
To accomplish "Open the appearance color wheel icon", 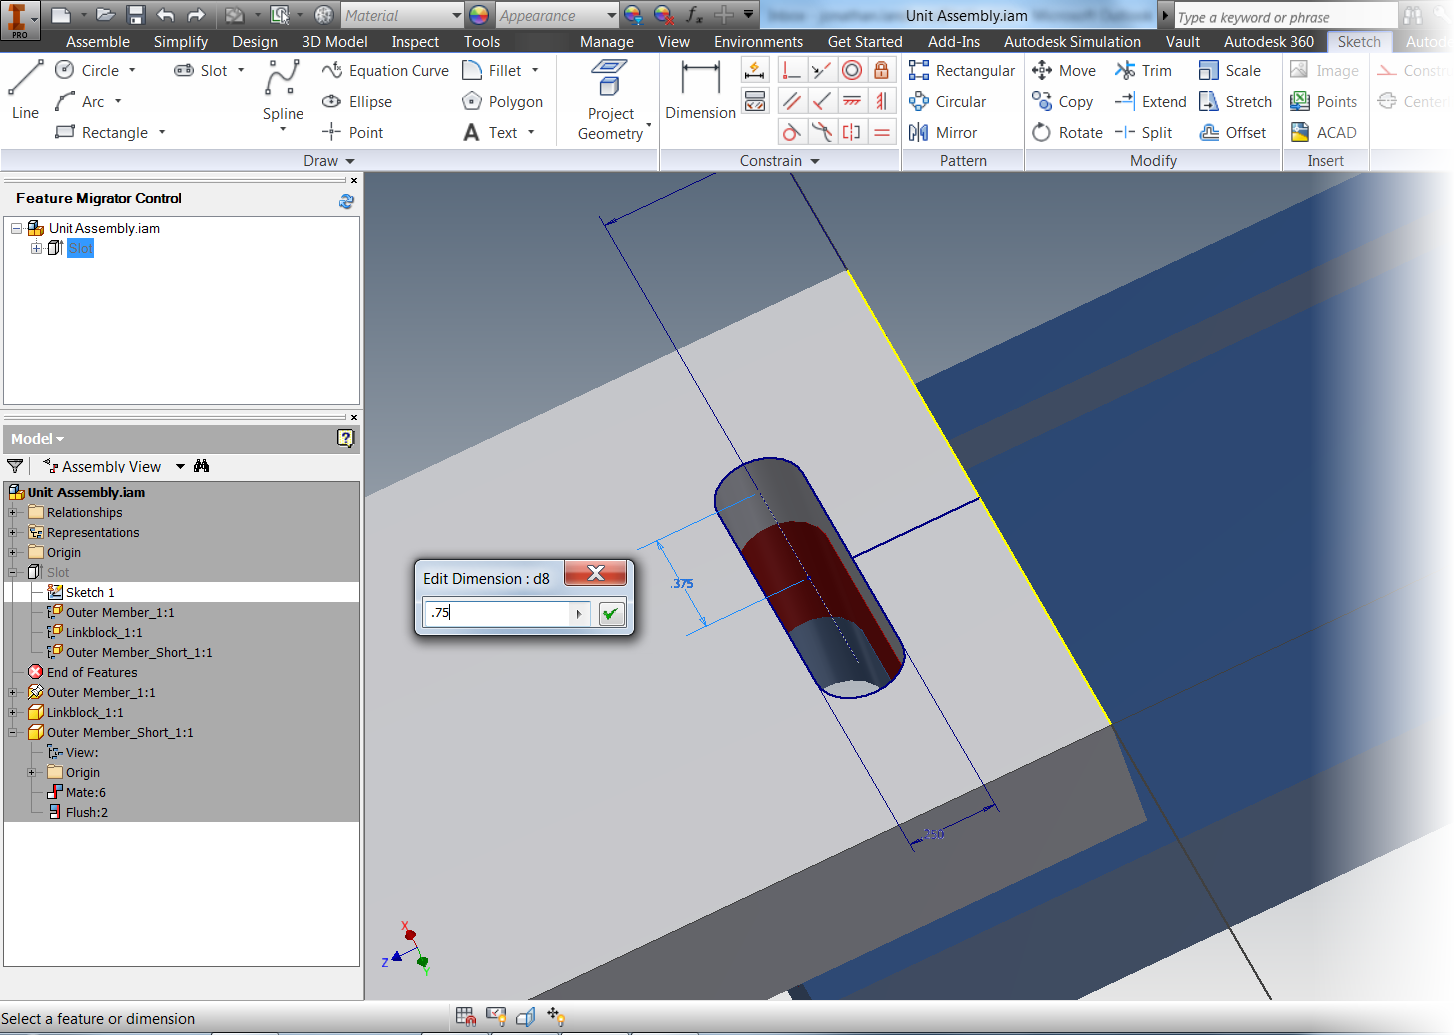I will click(479, 15).
